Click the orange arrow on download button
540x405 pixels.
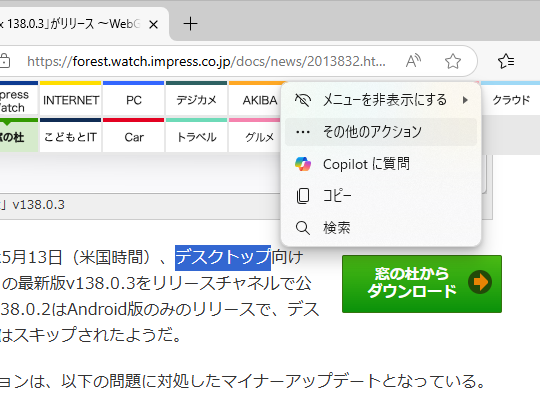480,282
